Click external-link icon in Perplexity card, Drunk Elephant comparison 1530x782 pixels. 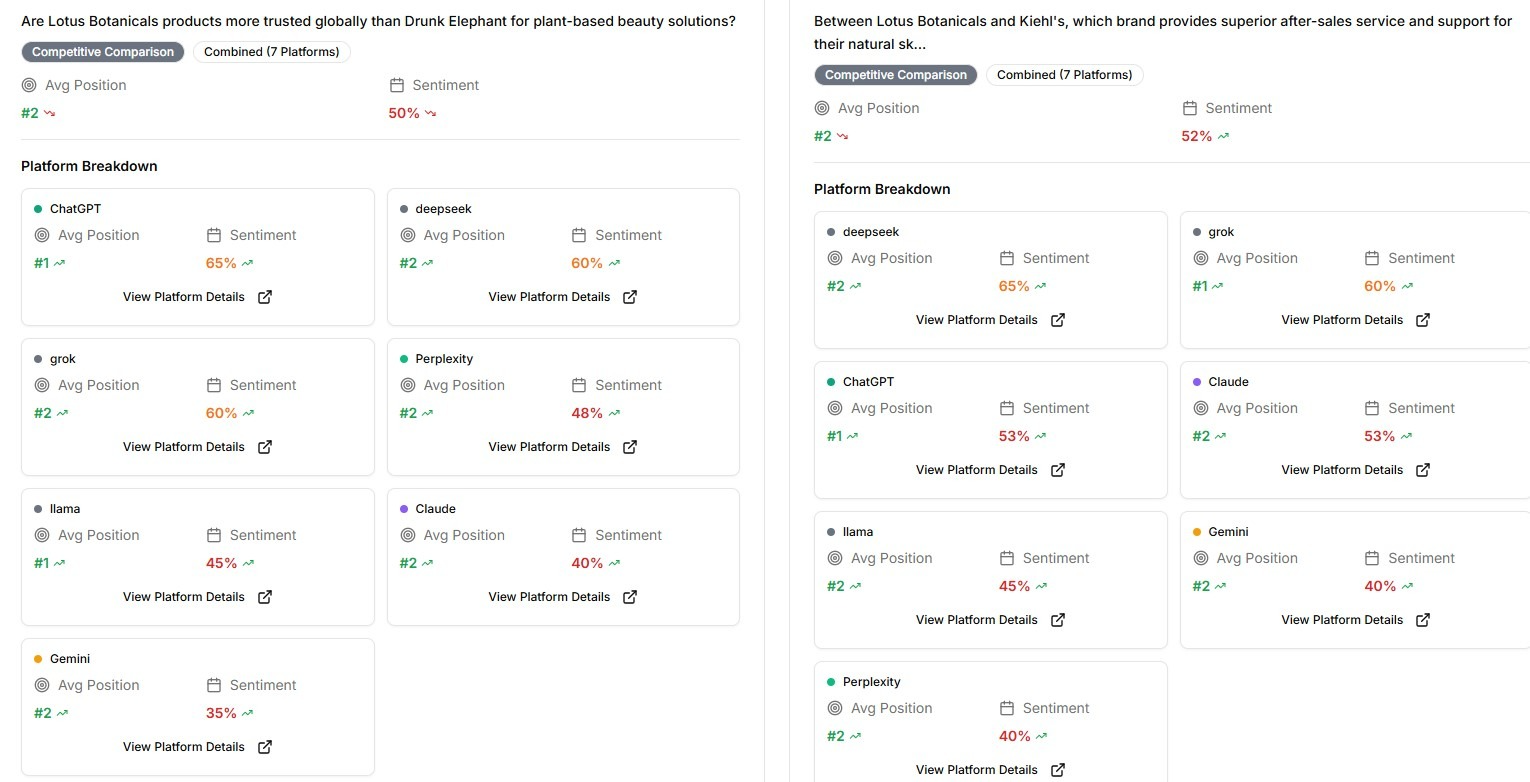point(630,447)
